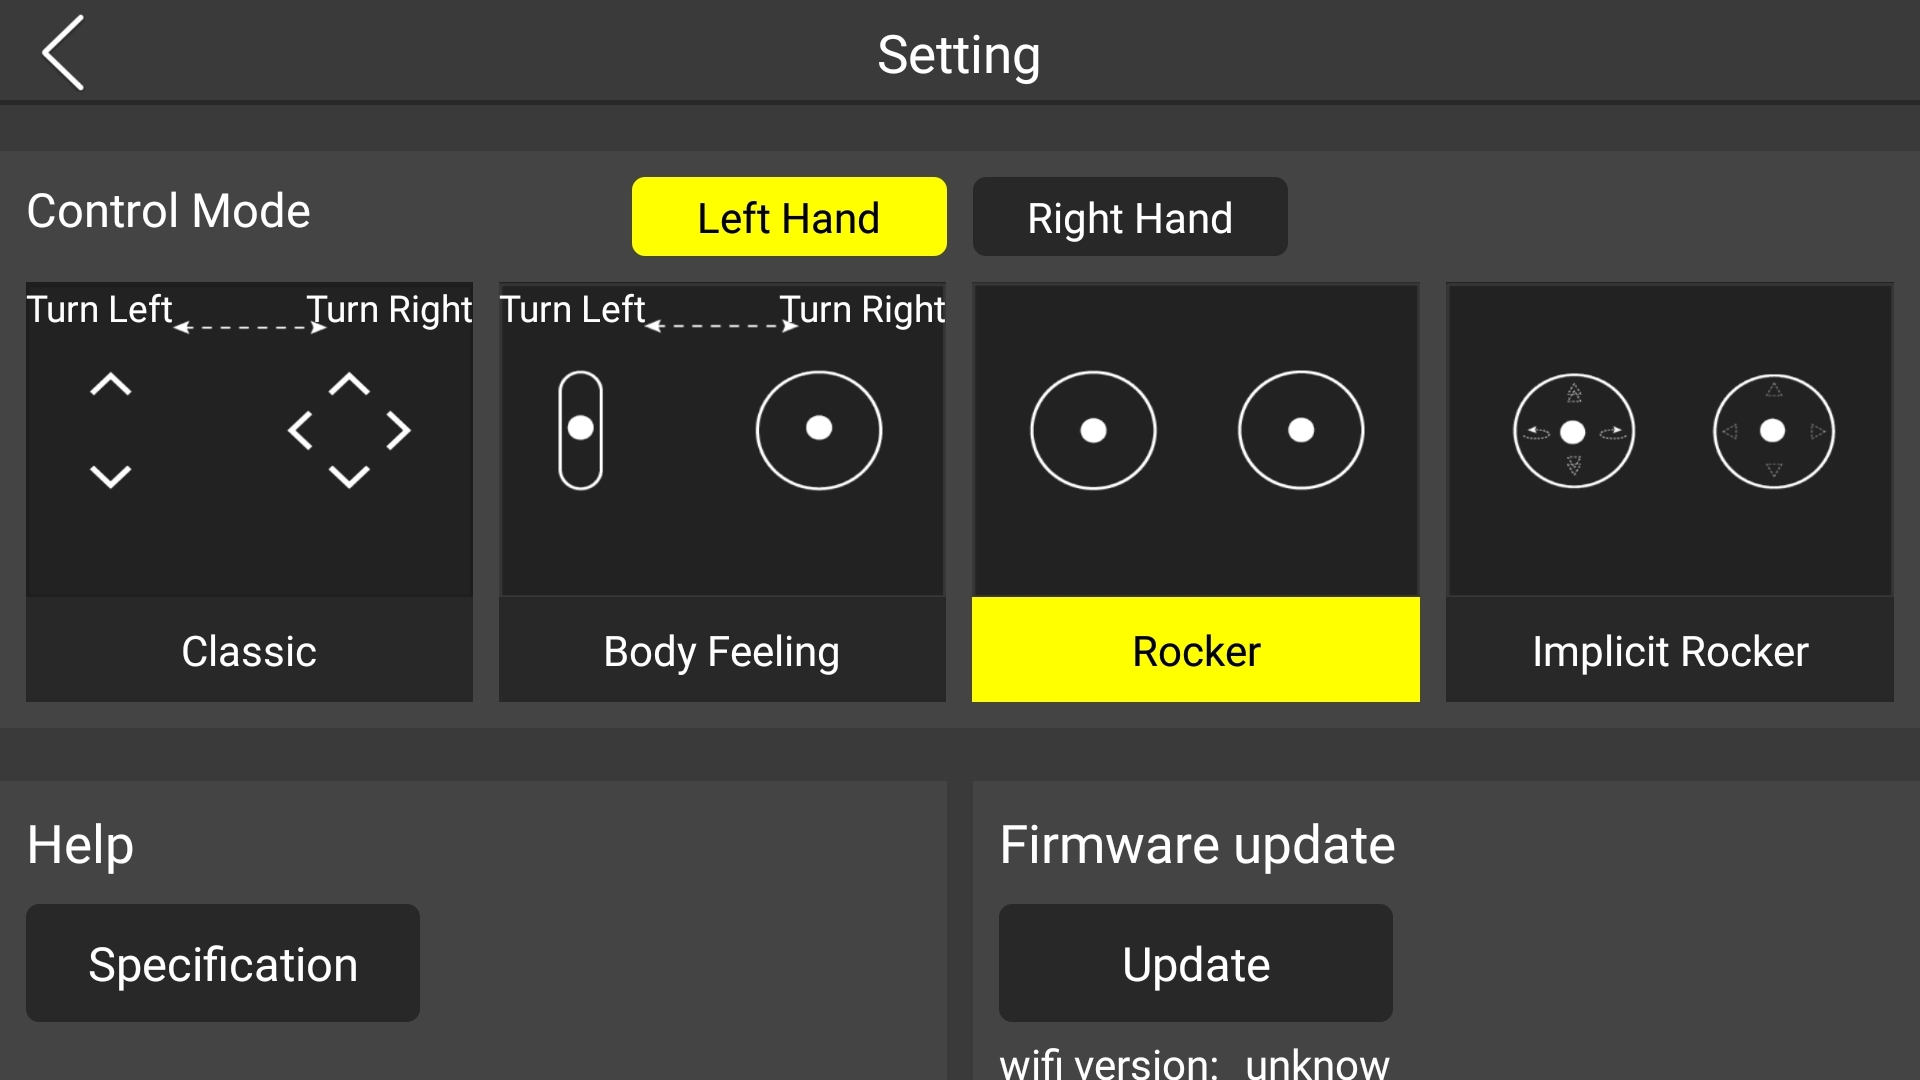Viewport: 1920px width, 1080px height.
Task: Select Body Feeling left slider control
Action: pyautogui.click(x=582, y=430)
